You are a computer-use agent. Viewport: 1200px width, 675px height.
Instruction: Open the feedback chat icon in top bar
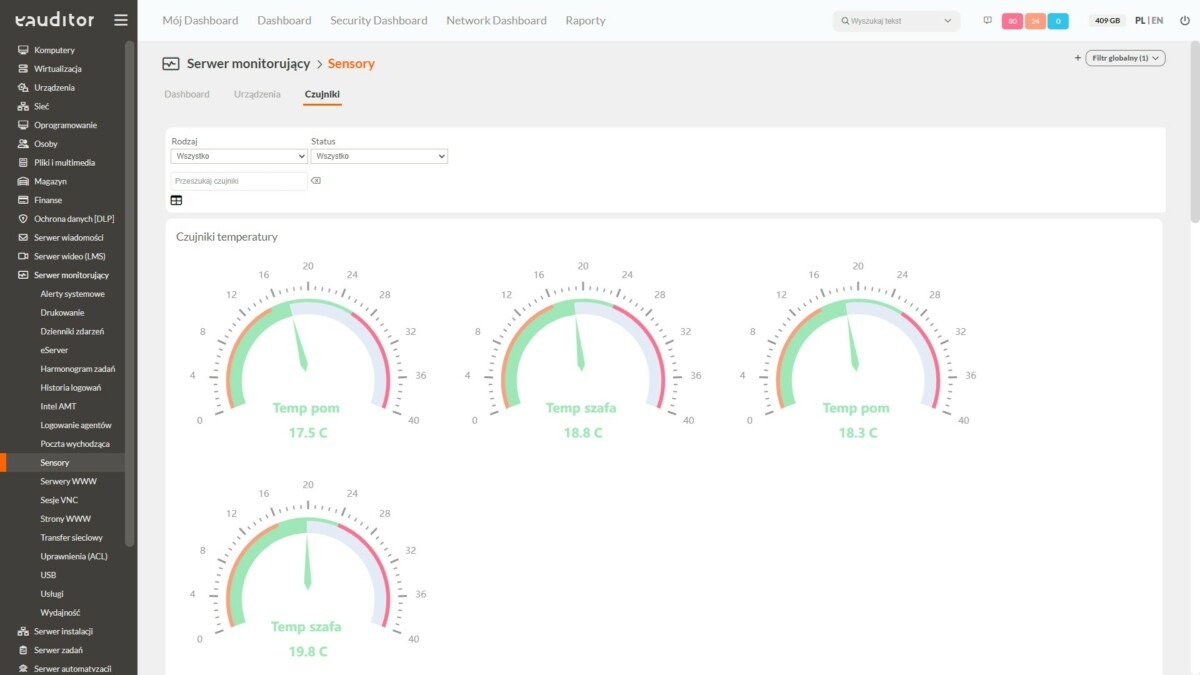pos(988,19)
